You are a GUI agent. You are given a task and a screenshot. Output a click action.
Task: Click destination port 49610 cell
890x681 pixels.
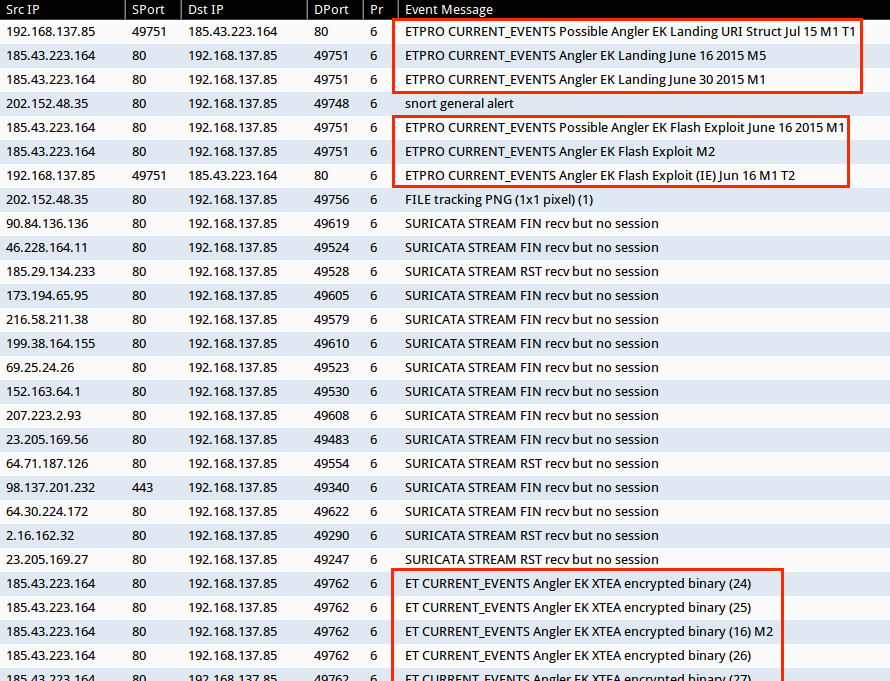(x=331, y=343)
